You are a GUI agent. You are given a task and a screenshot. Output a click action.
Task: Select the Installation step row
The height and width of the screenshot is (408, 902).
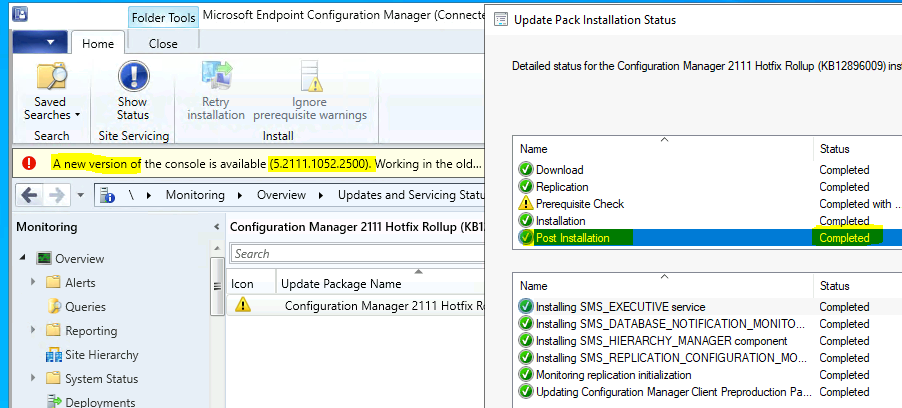[707, 221]
